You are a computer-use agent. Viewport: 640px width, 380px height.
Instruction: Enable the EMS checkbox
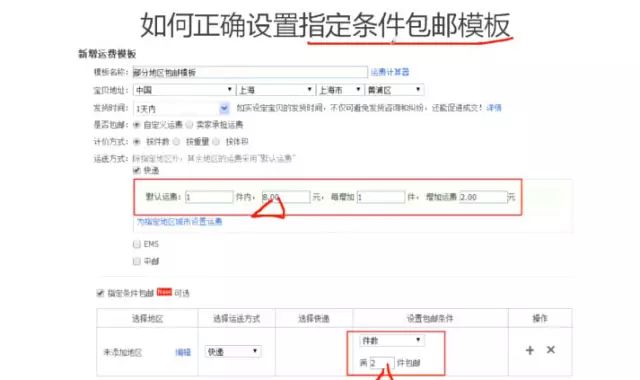click(x=137, y=244)
